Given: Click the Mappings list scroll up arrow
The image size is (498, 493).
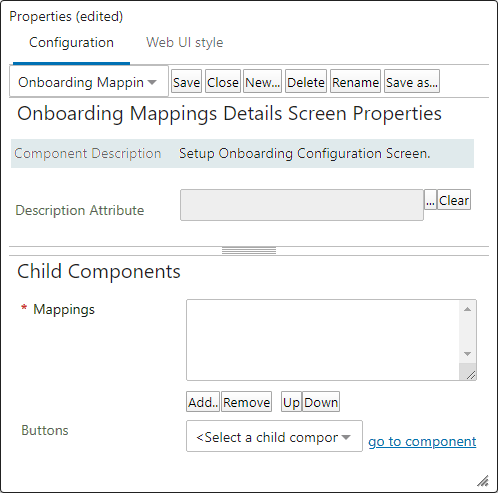Looking at the screenshot, I should pyautogui.click(x=467, y=309).
